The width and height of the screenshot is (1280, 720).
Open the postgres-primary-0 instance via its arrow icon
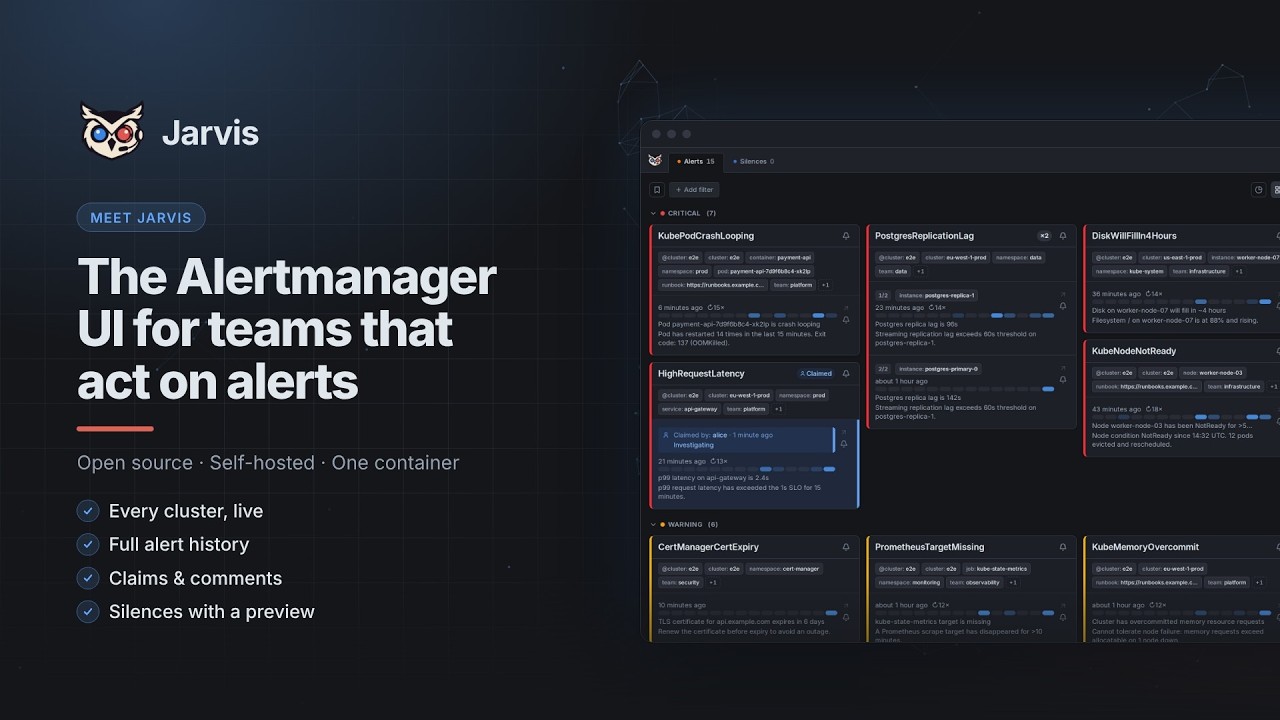(x=1063, y=369)
